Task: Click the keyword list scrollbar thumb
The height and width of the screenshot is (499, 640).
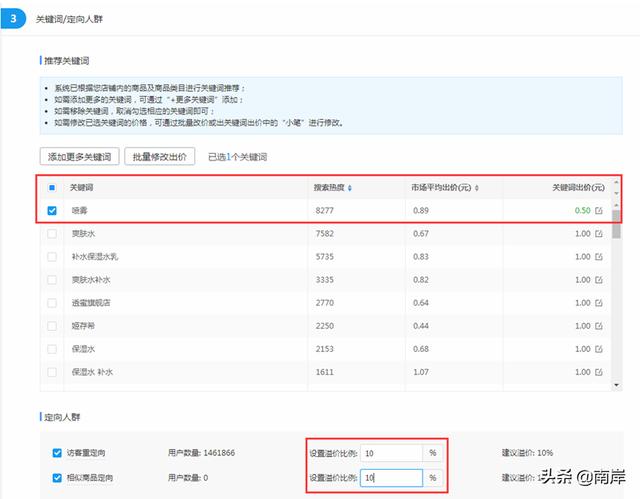Action: click(x=616, y=224)
